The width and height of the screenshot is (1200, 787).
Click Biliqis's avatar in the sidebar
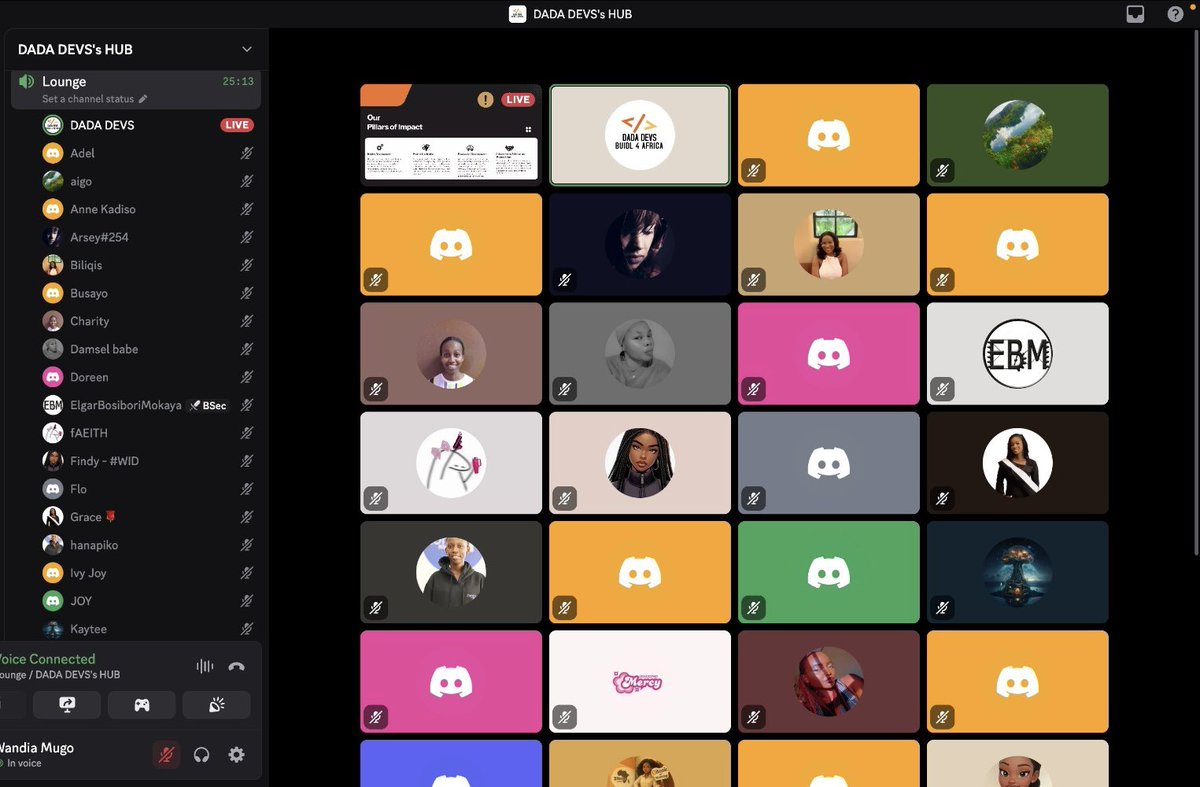[53, 265]
